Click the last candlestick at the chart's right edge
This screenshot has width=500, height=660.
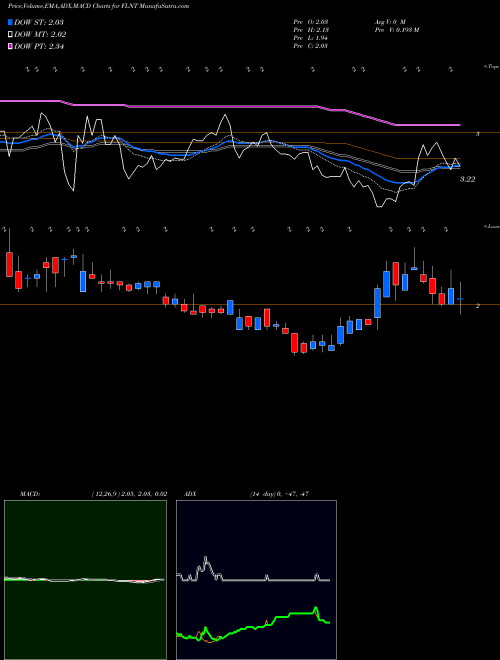[x=460, y=298]
